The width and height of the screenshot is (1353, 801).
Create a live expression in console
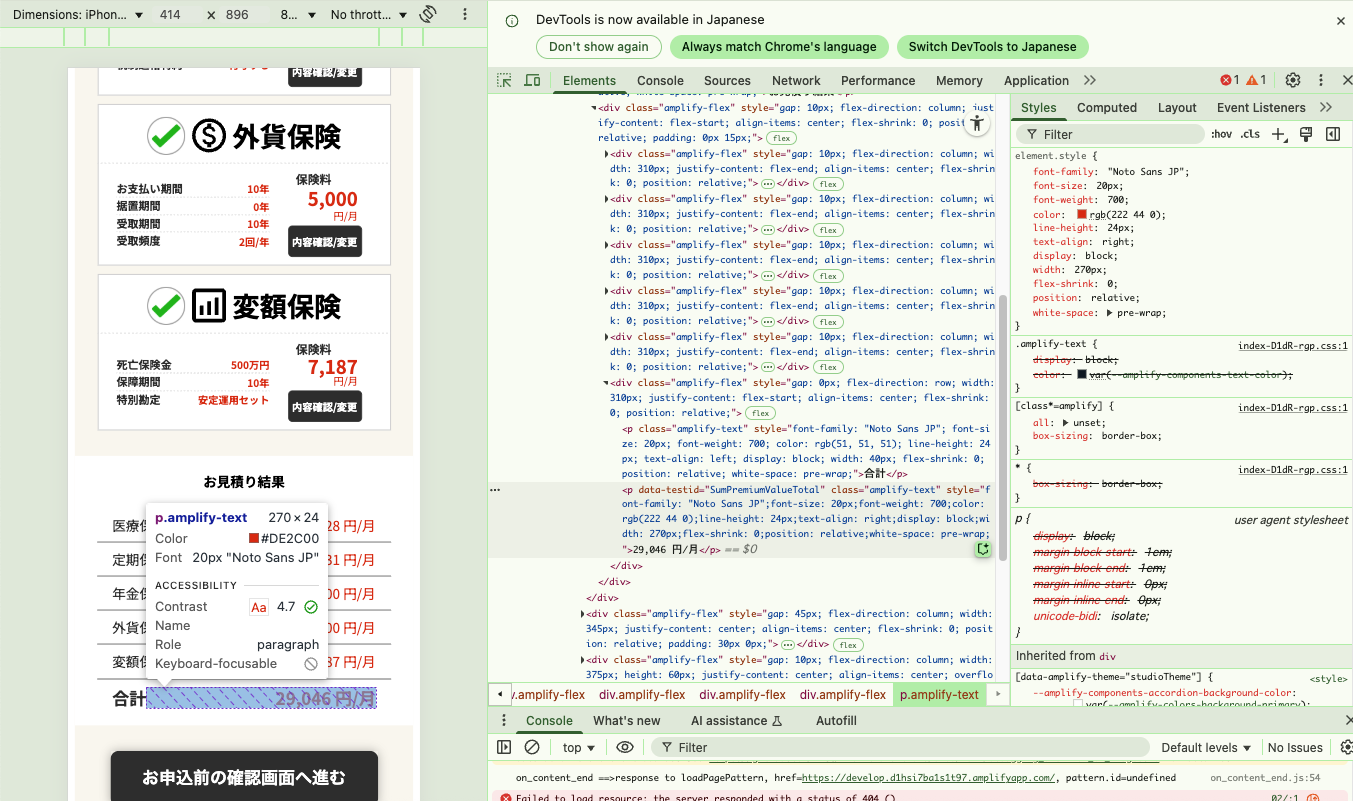[x=625, y=747]
